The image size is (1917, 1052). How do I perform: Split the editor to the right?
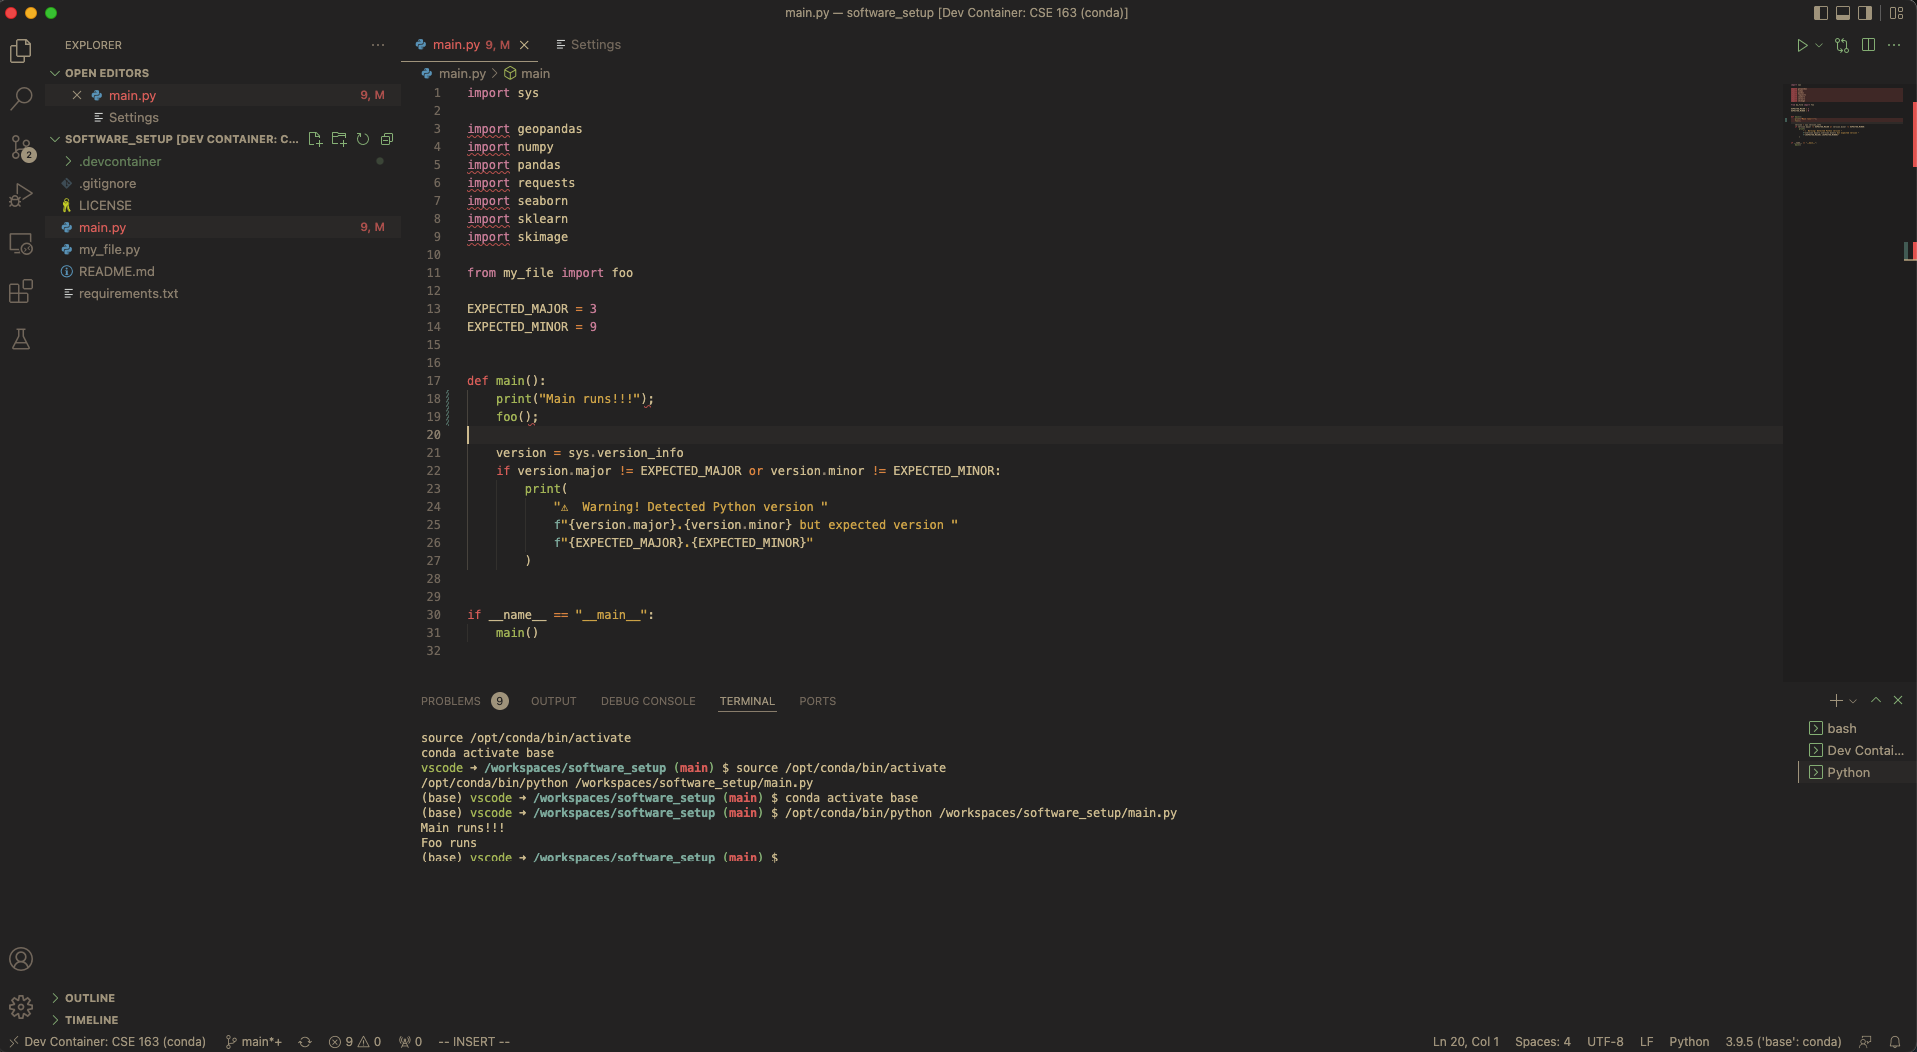tap(1868, 45)
